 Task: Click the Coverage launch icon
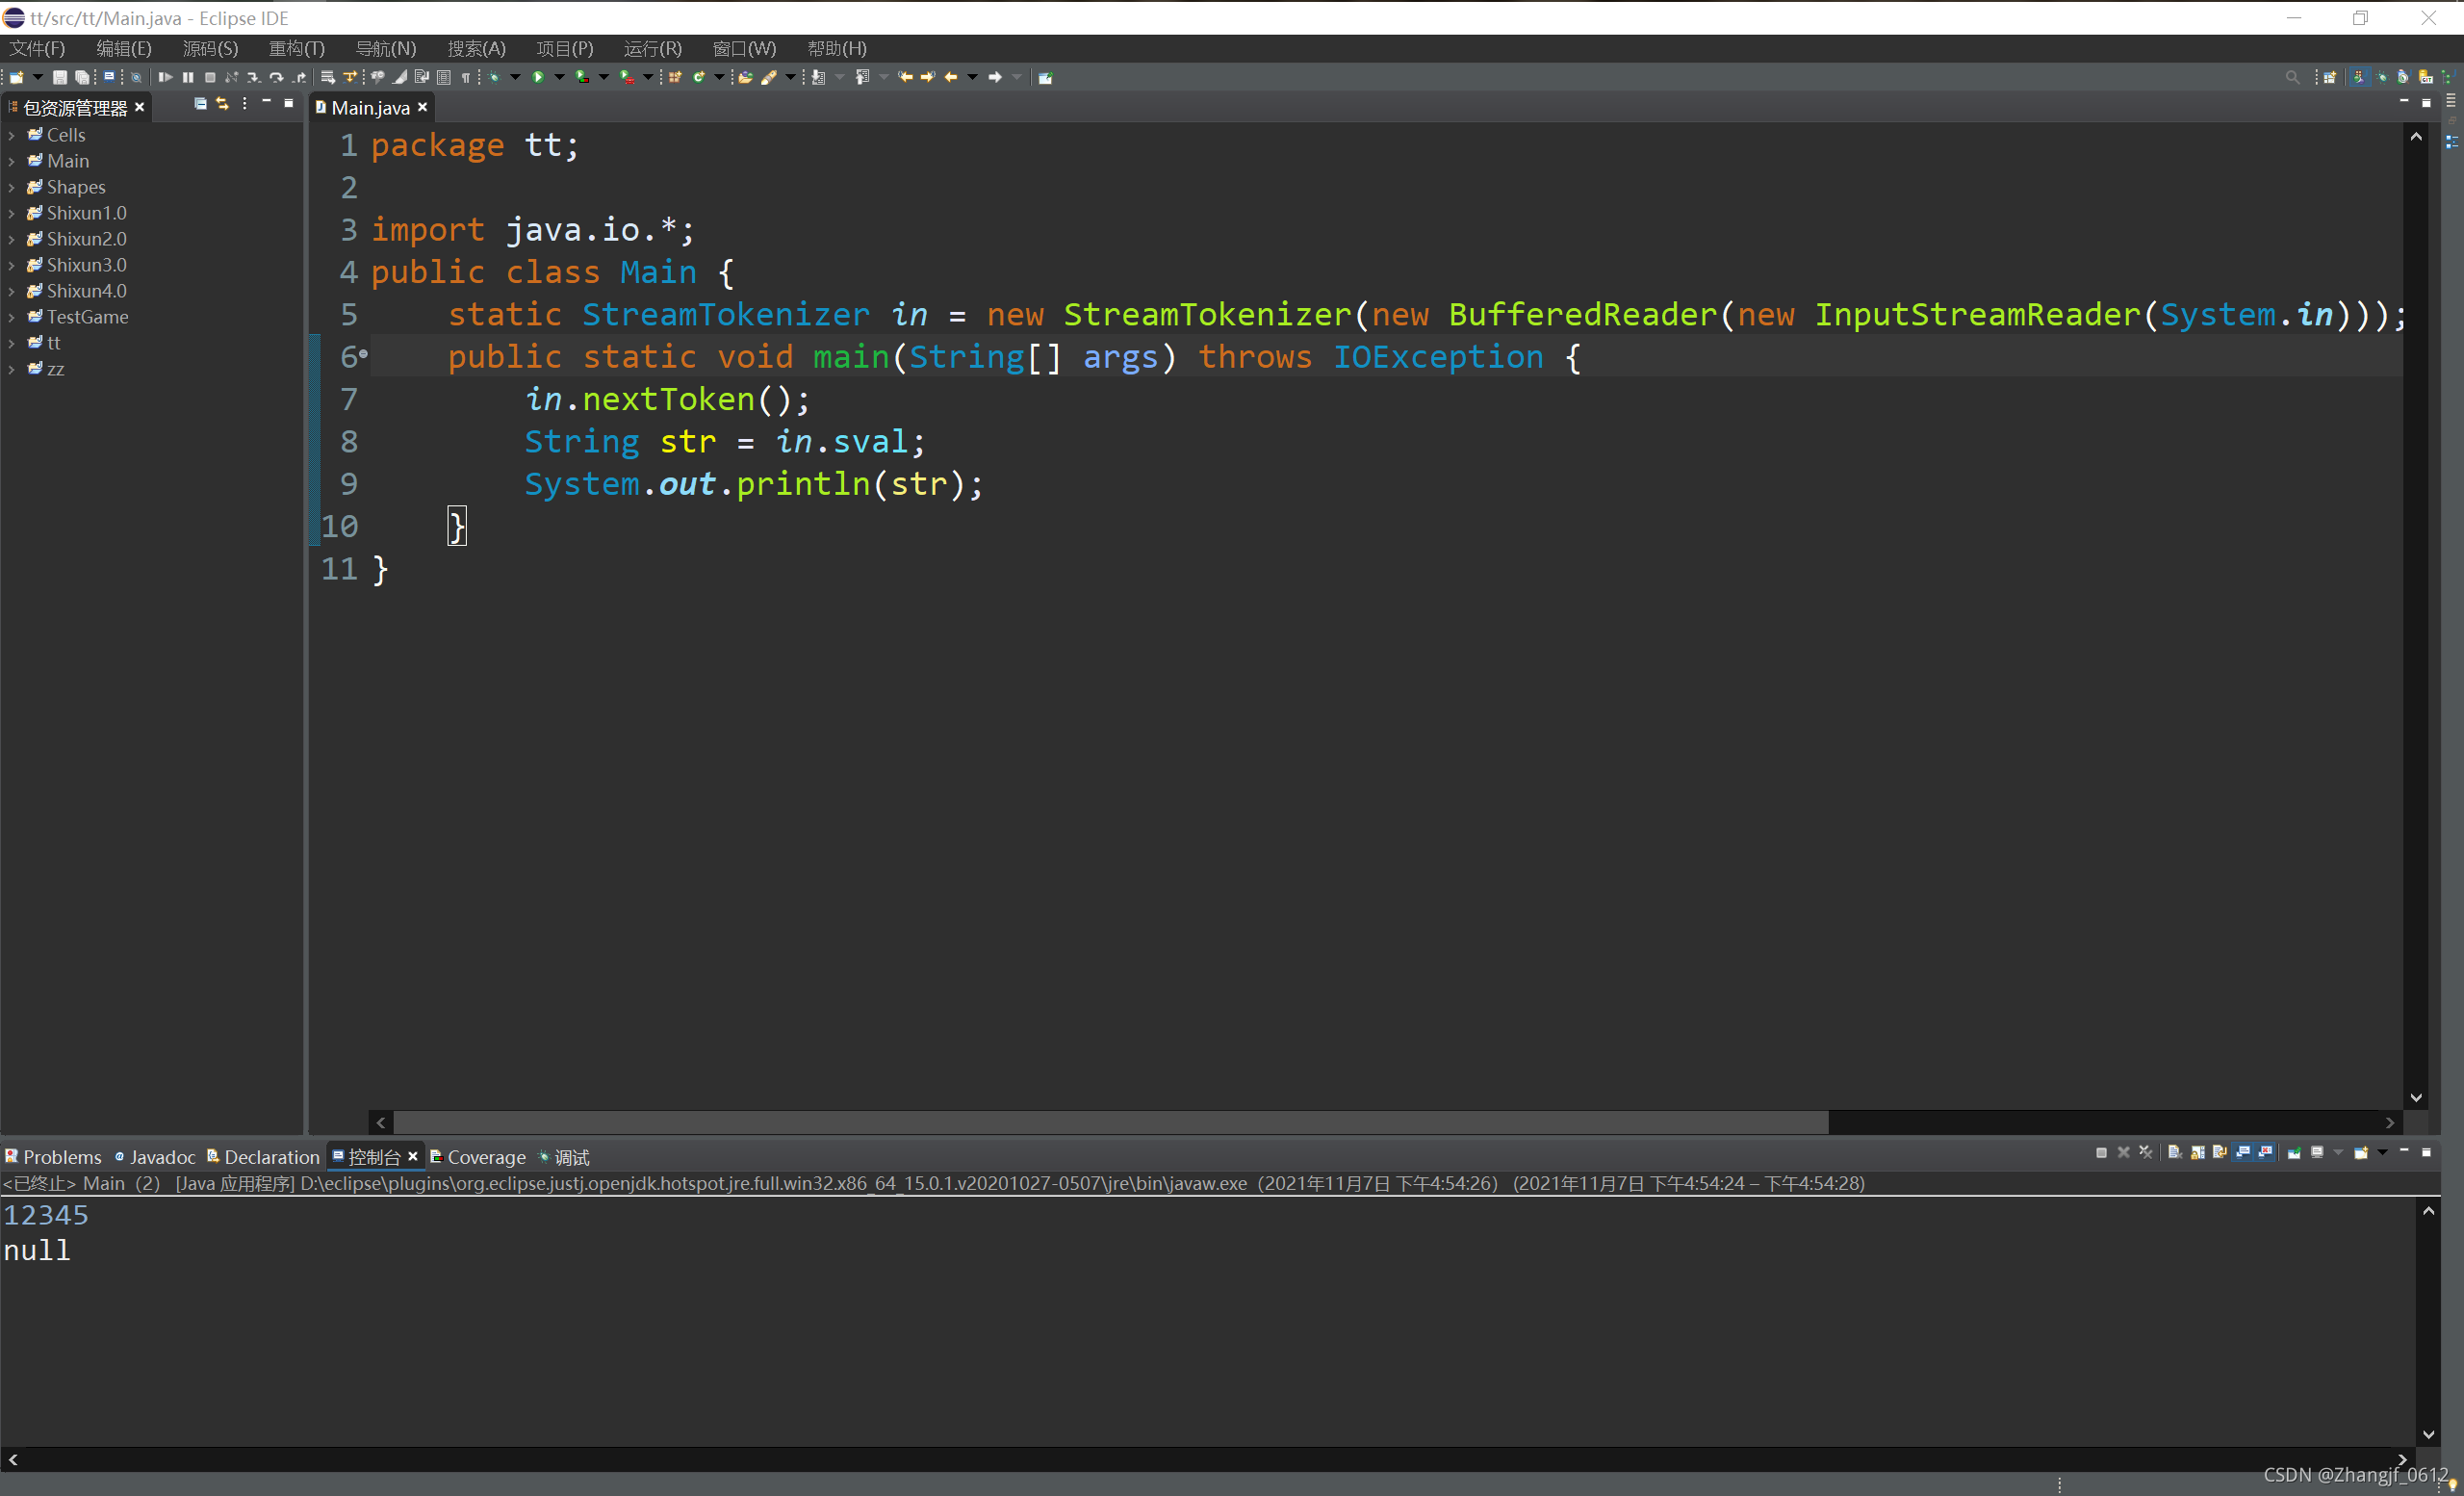coord(582,77)
